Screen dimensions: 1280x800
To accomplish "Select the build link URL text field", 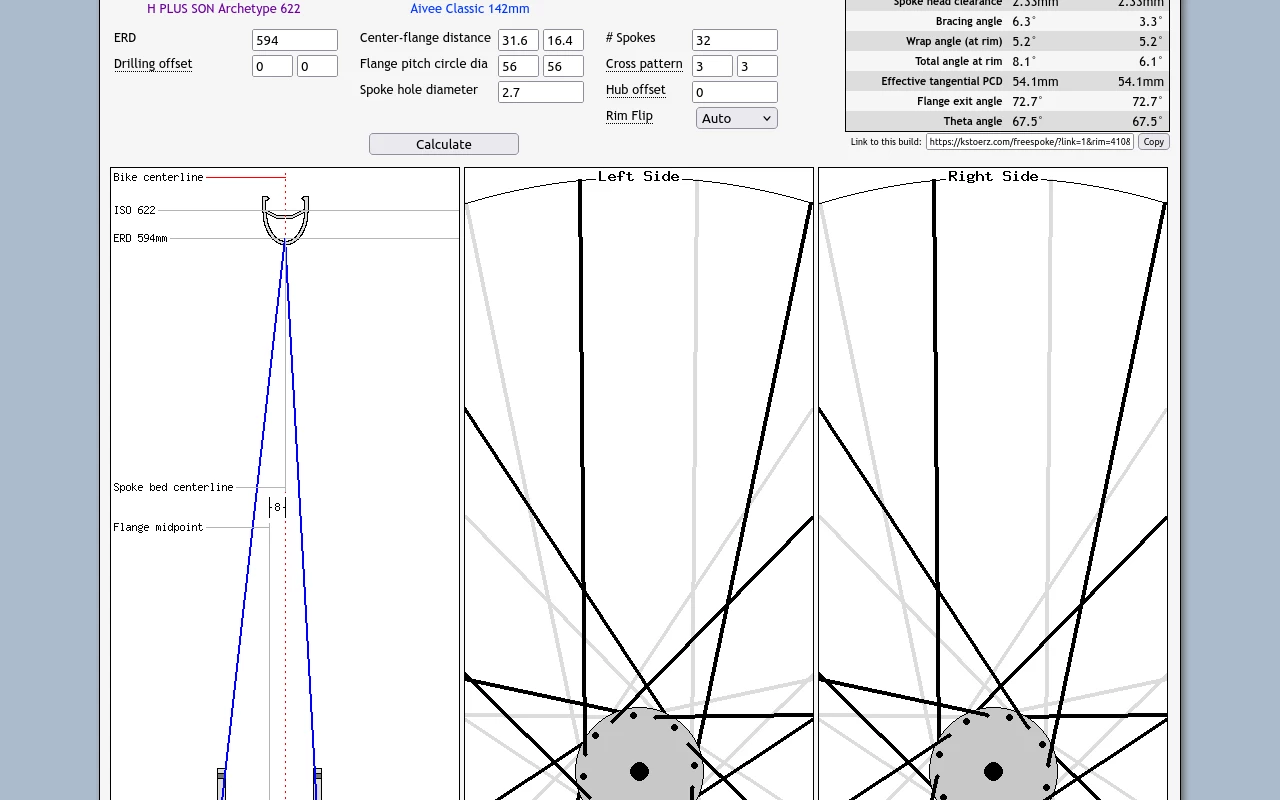I will pos(1029,142).
